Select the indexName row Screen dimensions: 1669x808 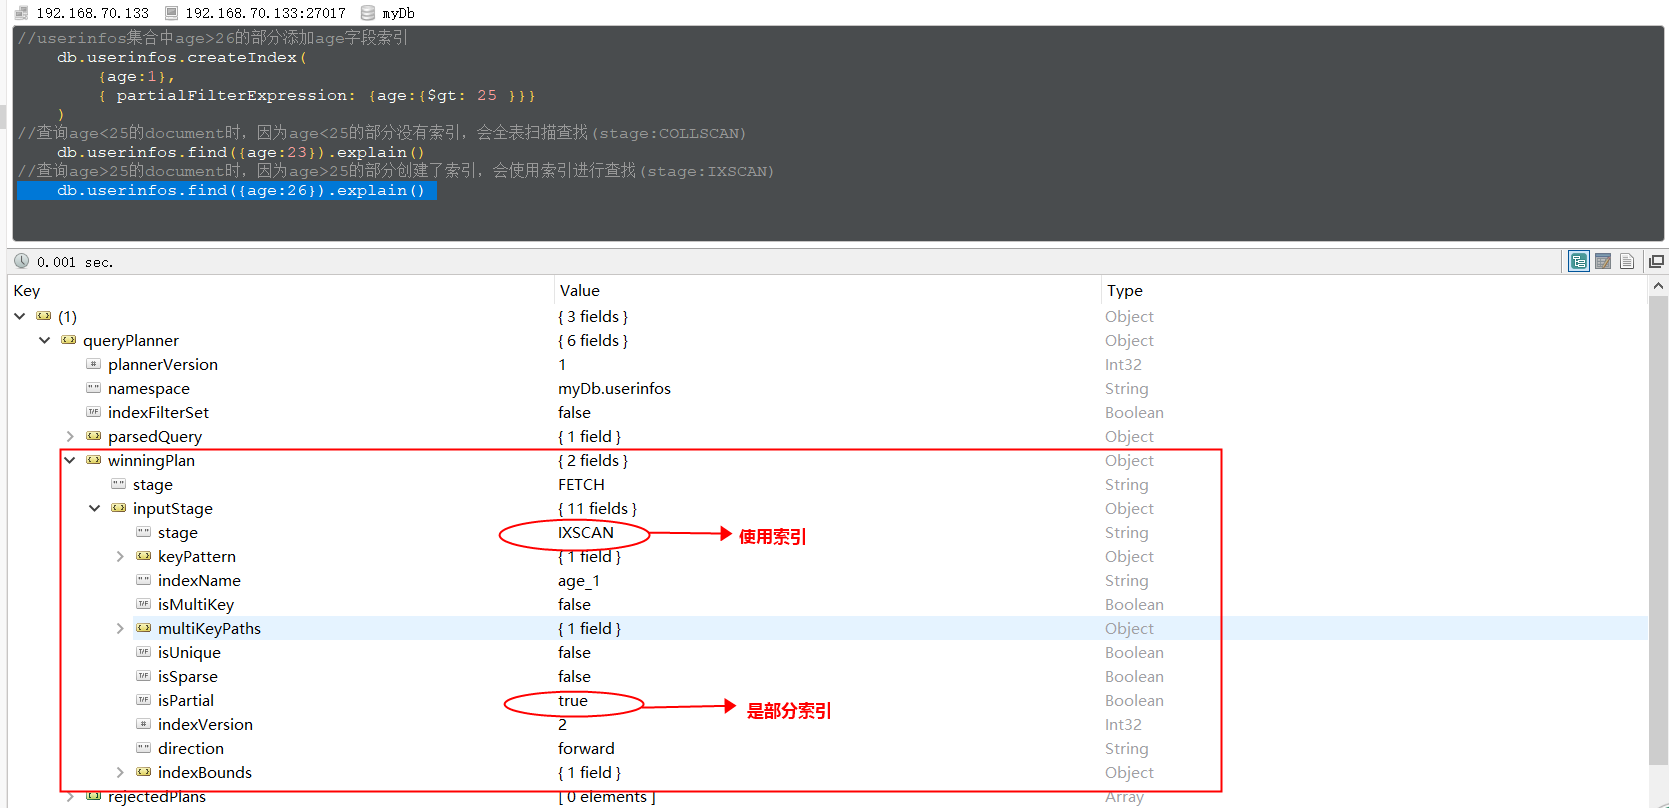199,581
